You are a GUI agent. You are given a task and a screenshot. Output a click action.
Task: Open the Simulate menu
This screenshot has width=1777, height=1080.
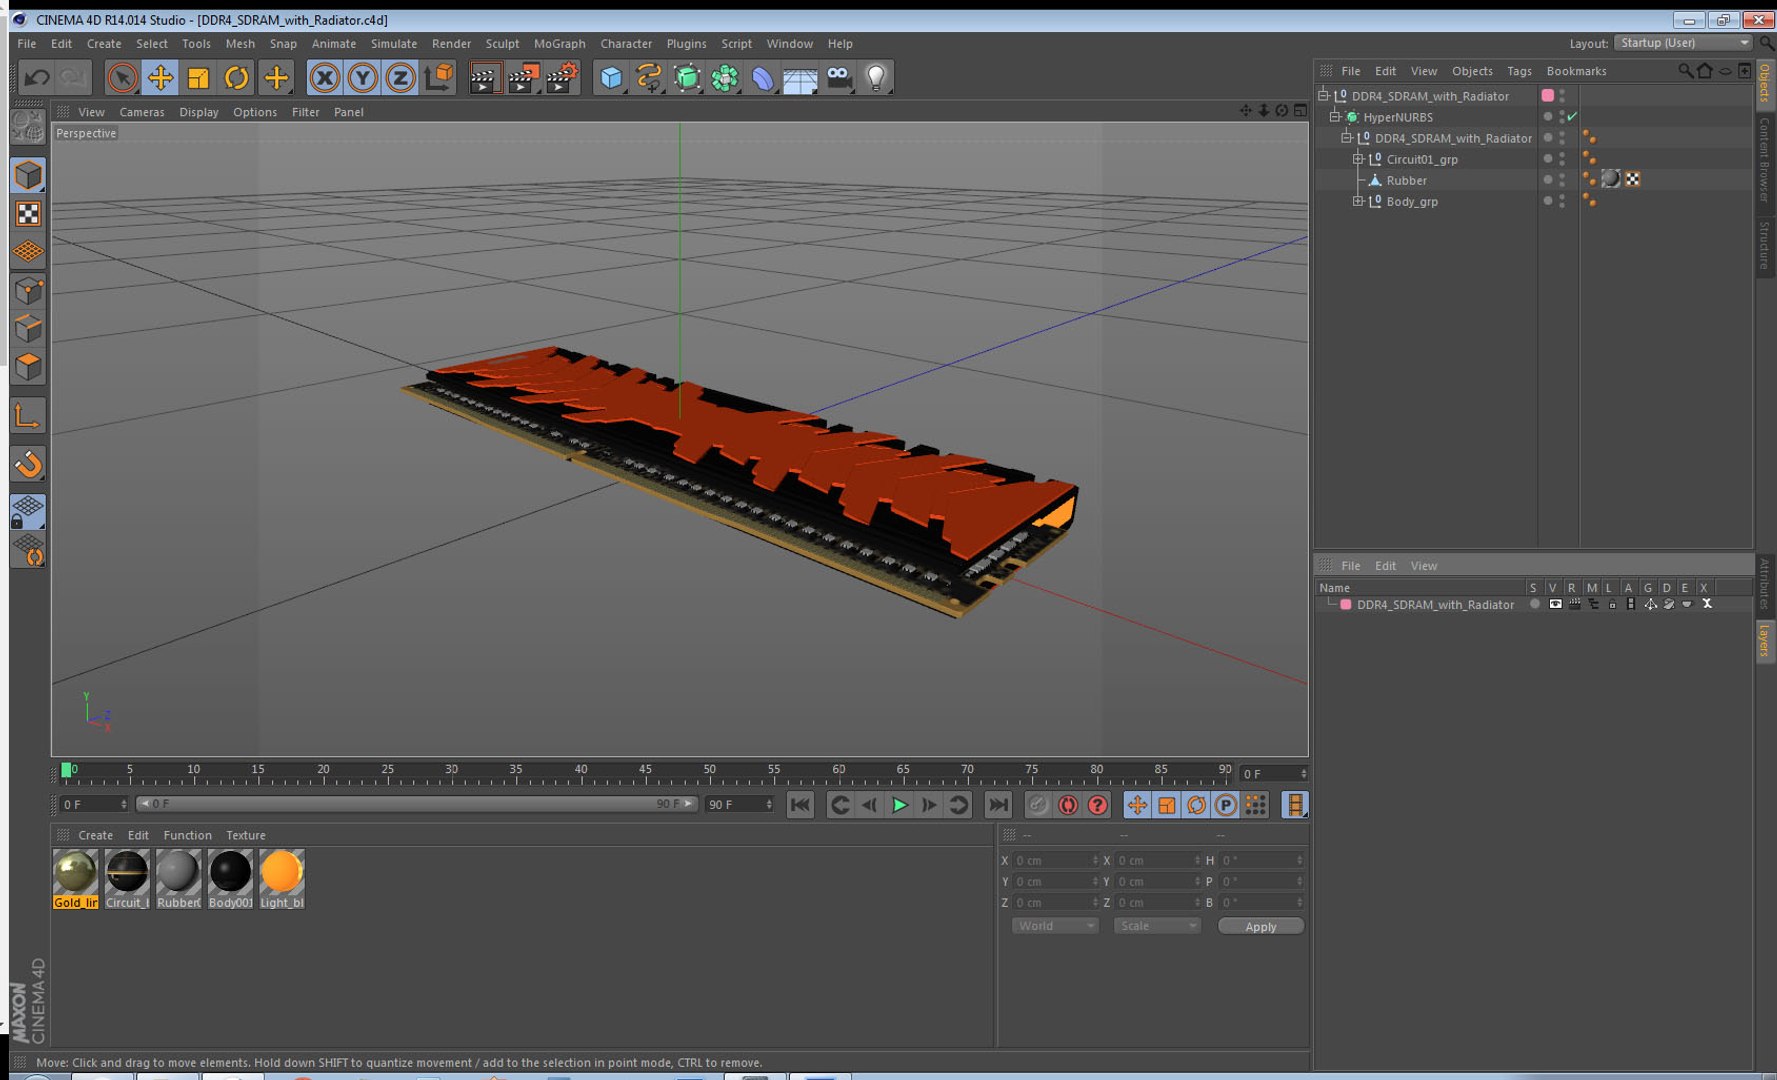393,44
